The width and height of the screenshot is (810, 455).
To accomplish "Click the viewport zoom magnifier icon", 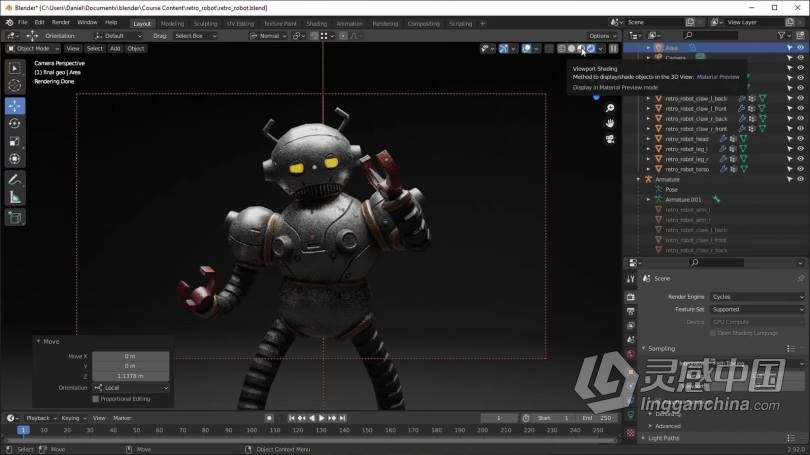I will 610,107.
